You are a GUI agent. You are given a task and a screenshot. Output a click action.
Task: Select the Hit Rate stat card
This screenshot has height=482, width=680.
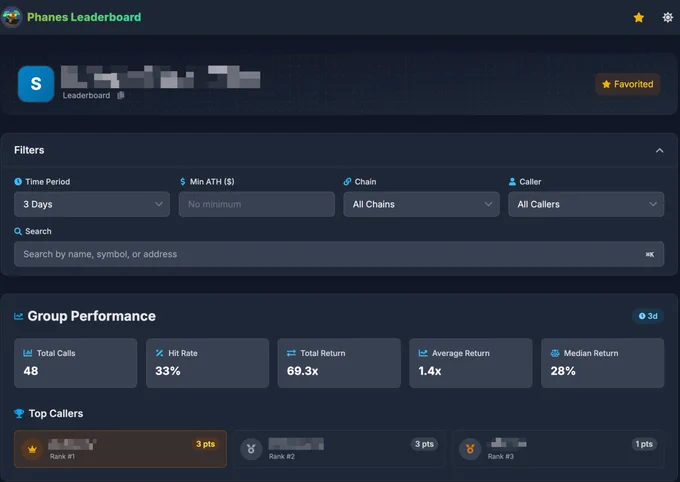click(x=207, y=363)
